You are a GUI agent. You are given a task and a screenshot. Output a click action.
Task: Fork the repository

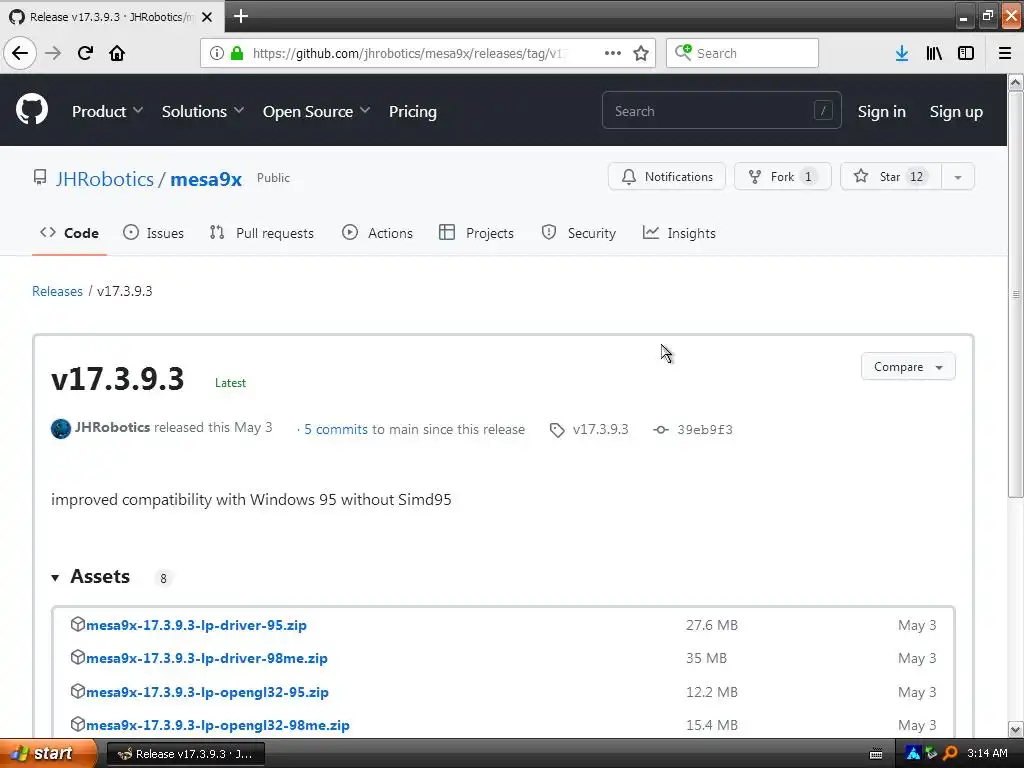[782, 177]
